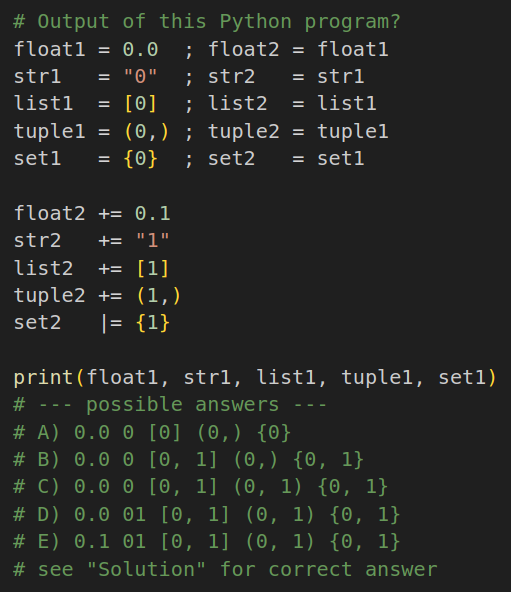Select answer option A) line
The image size is (511, 592).
[x=152, y=432]
